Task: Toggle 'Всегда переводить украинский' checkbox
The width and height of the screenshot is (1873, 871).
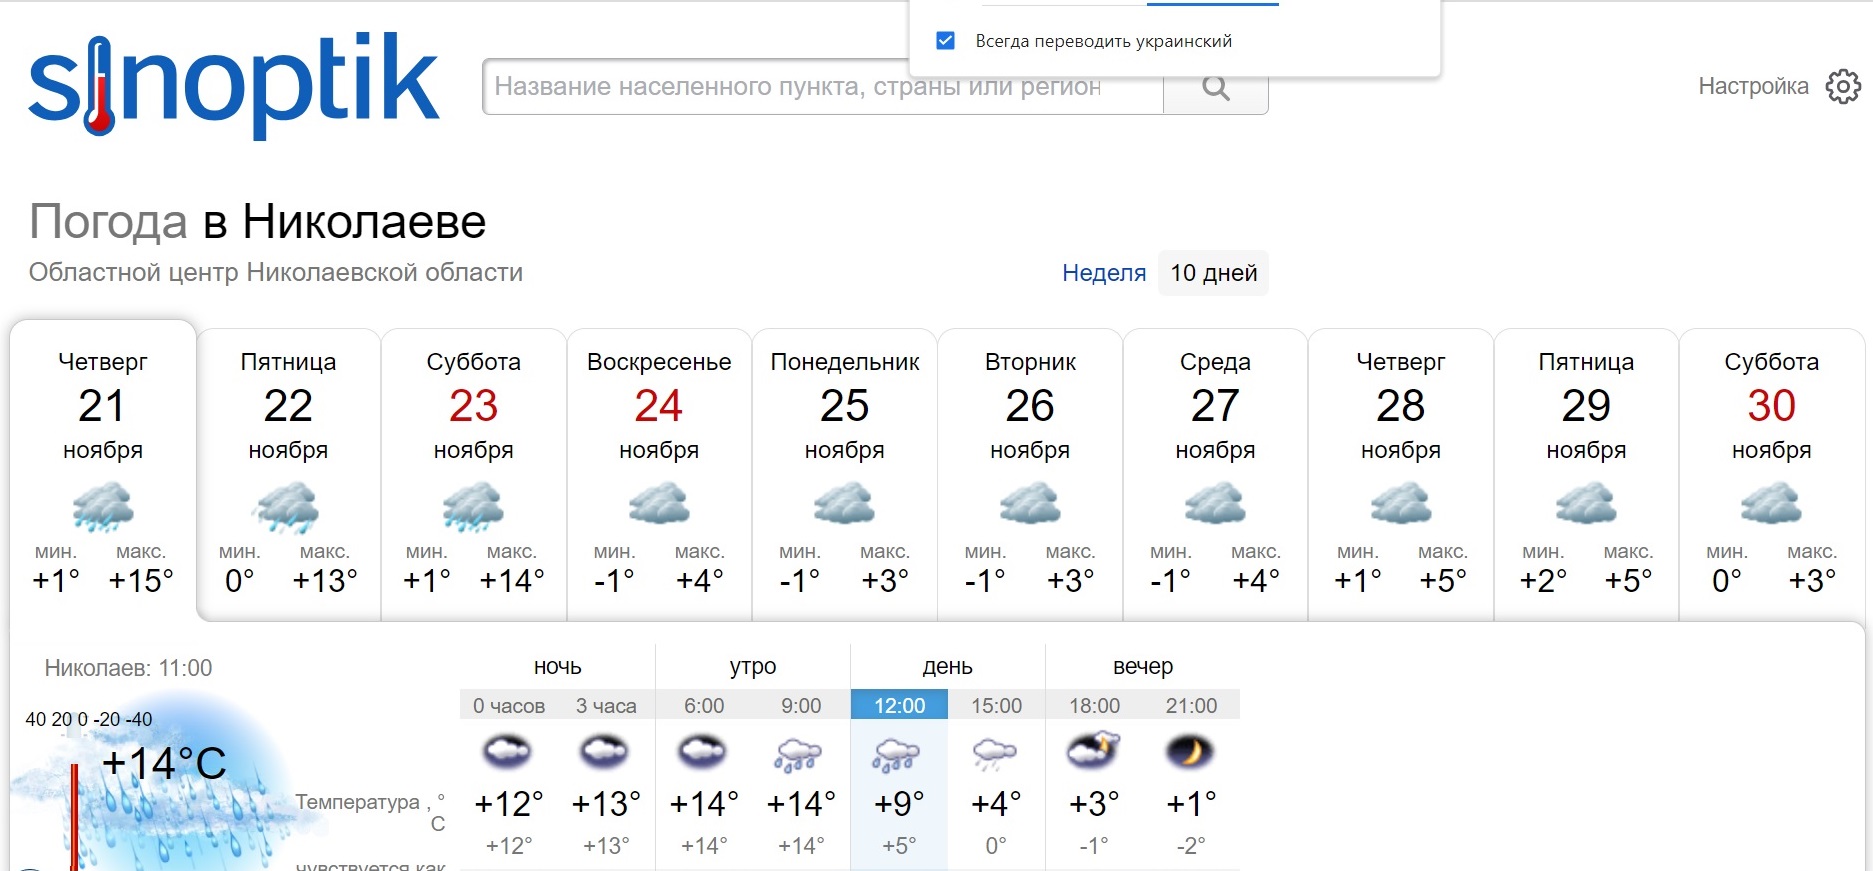Action: (x=945, y=41)
